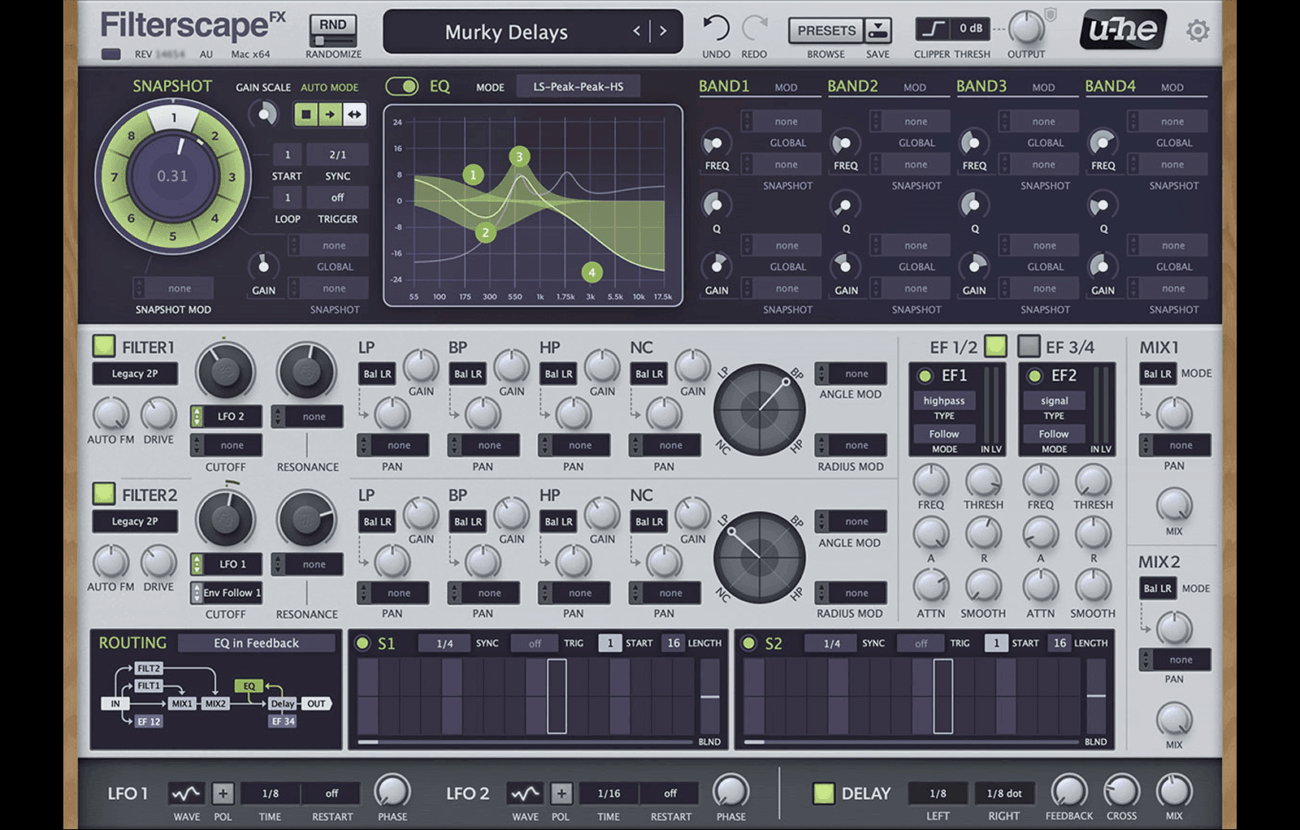Open the MIX1 Bal LR mode dropdown

[1158, 373]
